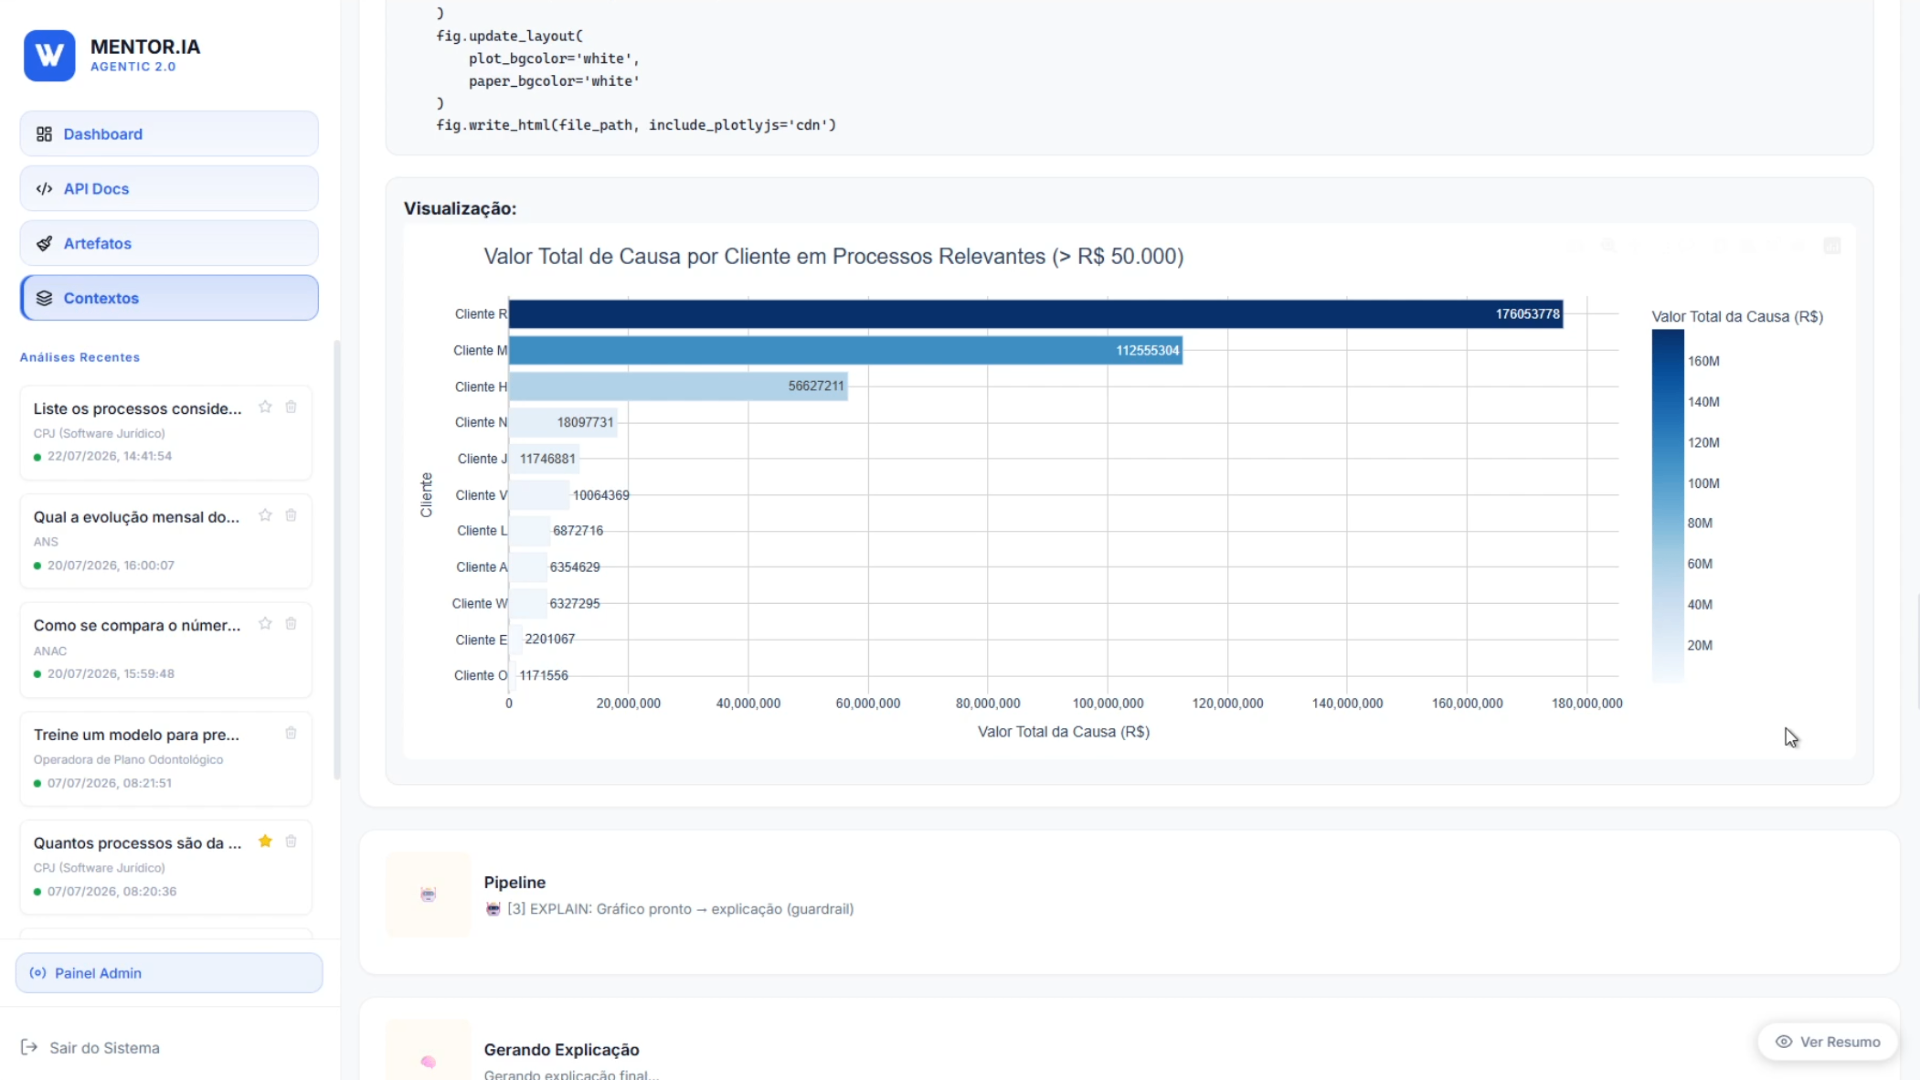Image resolution: width=1920 pixels, height=1080 pixels.
Task: Click the 'Cliente E' axis label
Action: point(481,640)
